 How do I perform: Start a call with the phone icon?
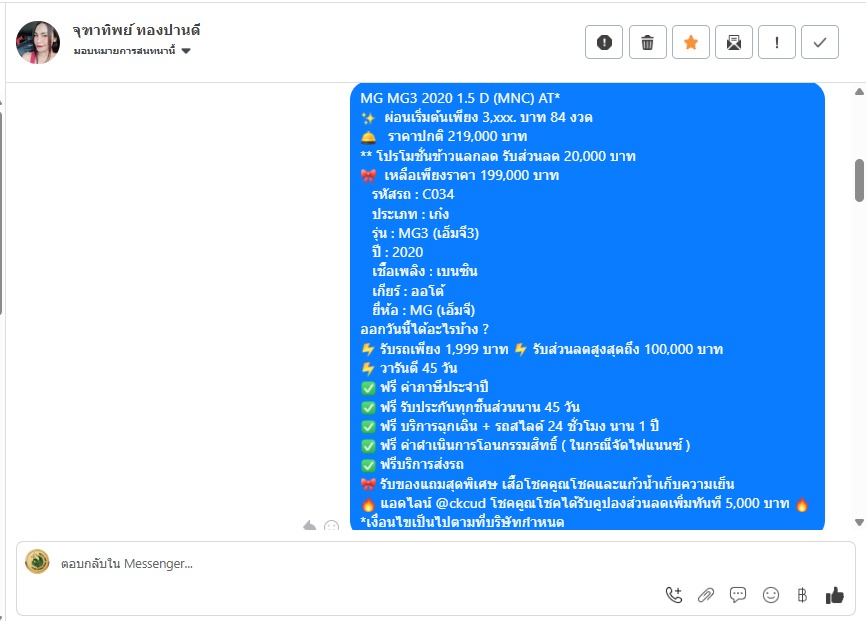[x=674, y=595]
